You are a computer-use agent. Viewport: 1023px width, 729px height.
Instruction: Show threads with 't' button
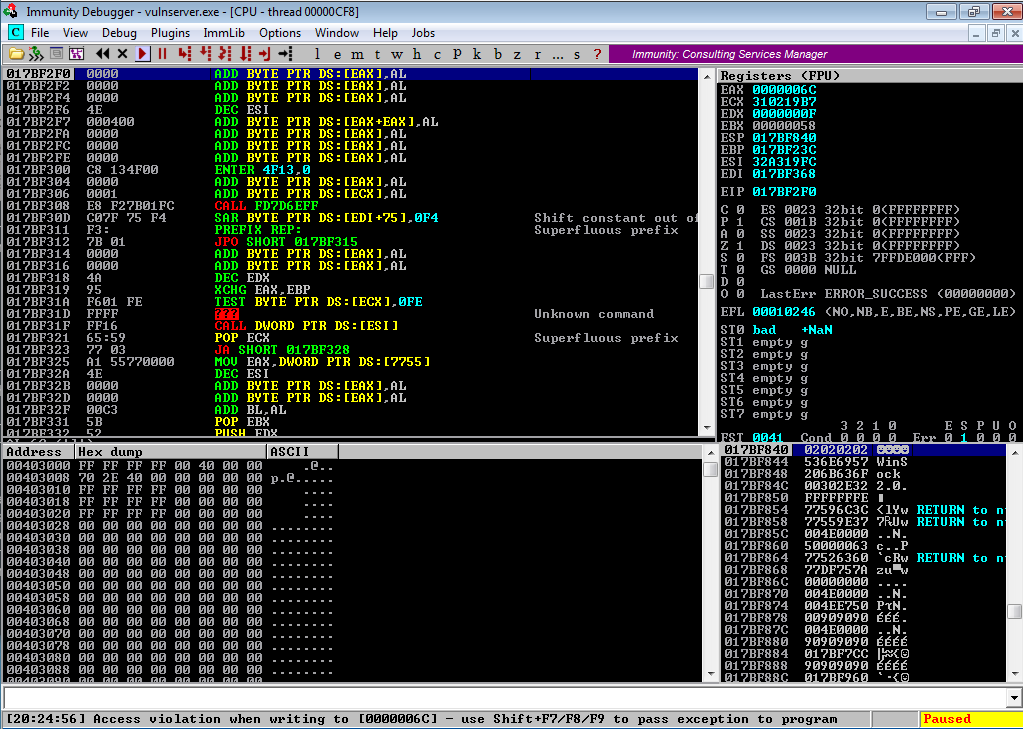coord(377,54)
